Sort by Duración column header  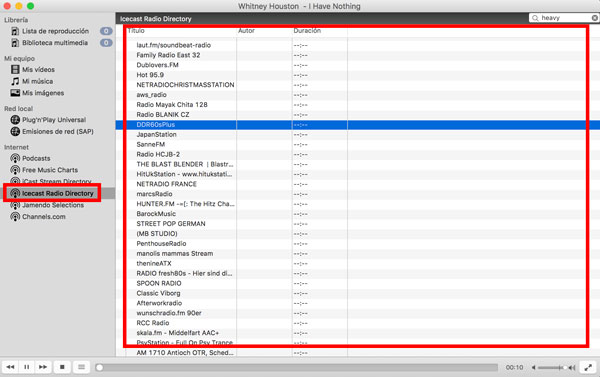point(307,31)
